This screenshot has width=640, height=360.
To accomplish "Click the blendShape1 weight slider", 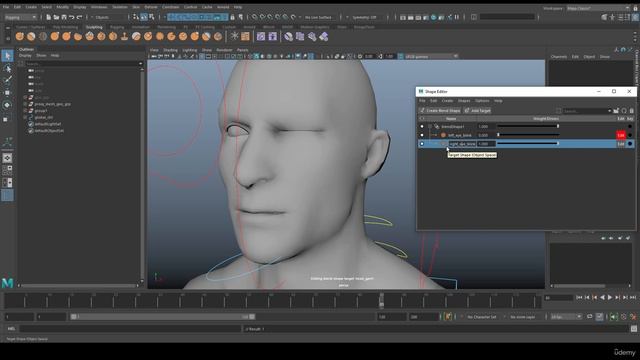I will [x=528, y=127].
